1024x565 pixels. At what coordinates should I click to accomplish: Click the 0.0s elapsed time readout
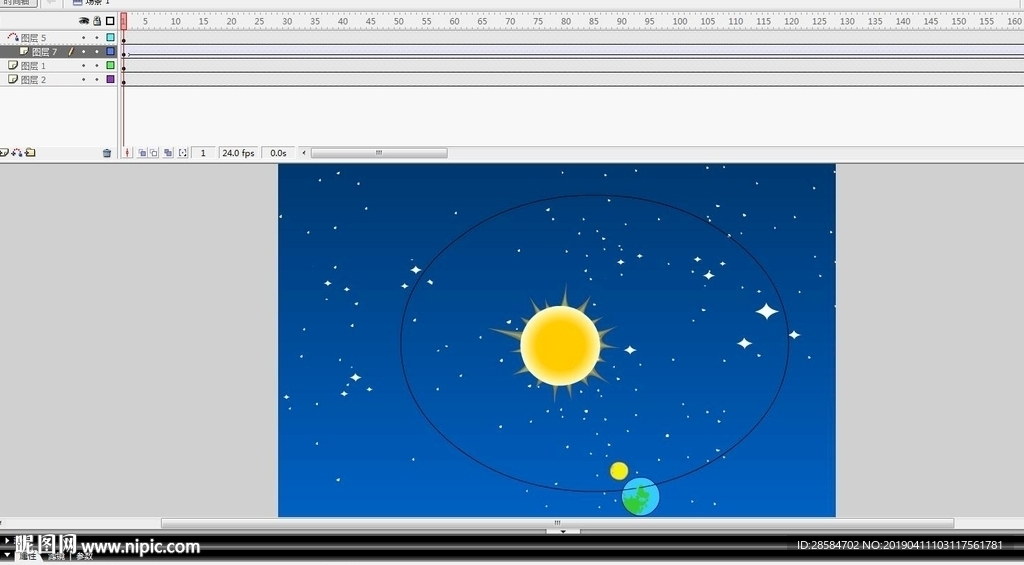[278, 153]
